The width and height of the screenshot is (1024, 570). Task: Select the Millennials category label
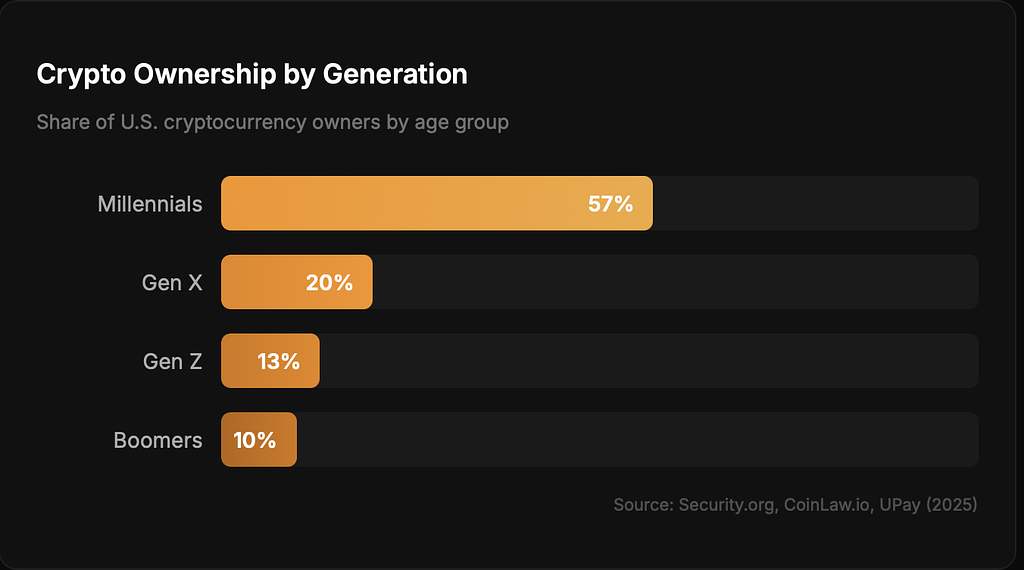150,204
